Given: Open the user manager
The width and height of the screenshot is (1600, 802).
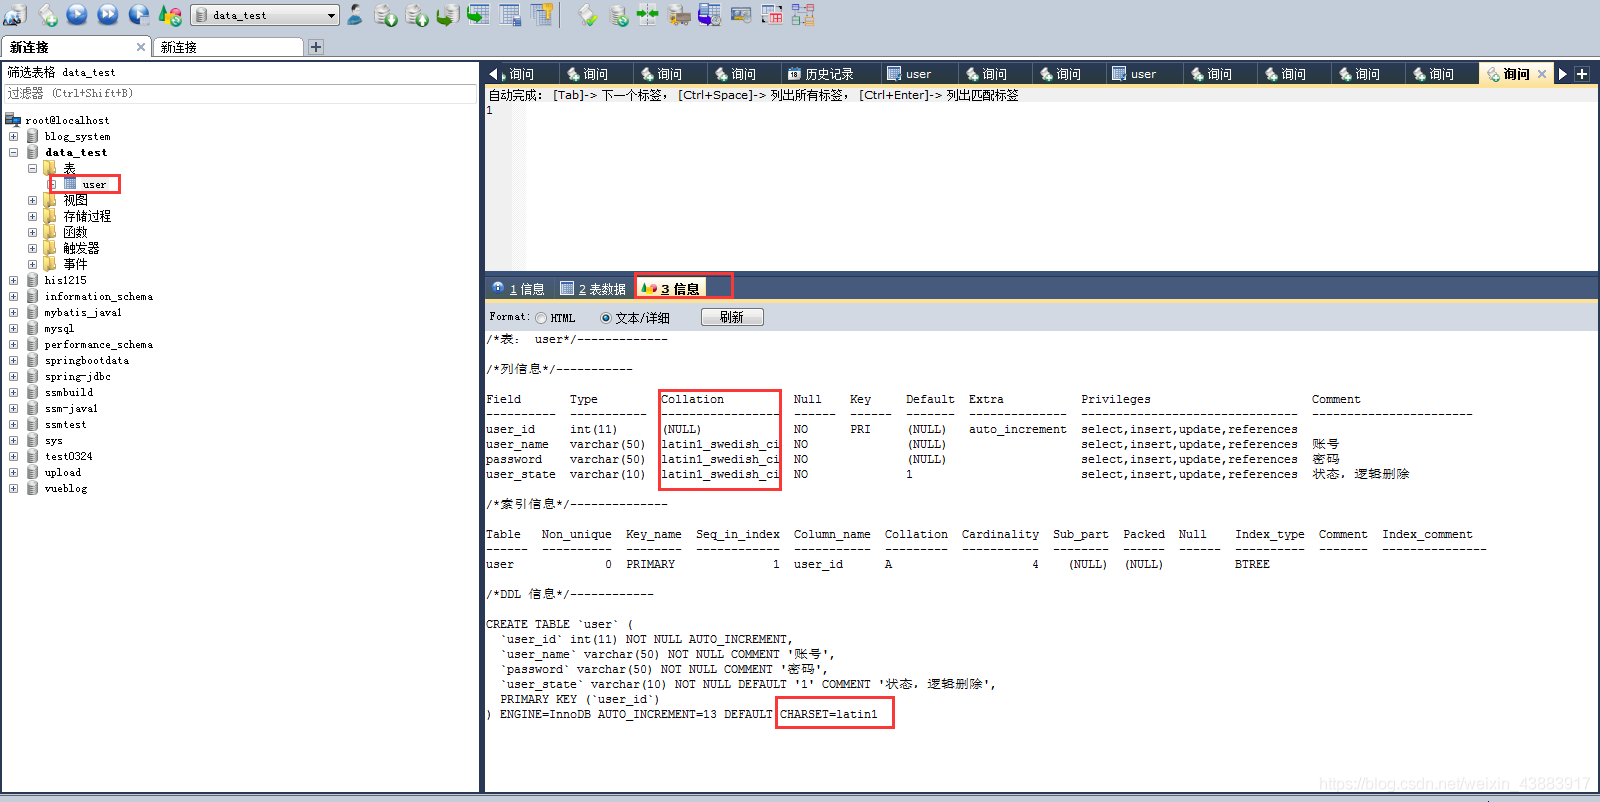Looking at the screenshot, I should [355, 15].
